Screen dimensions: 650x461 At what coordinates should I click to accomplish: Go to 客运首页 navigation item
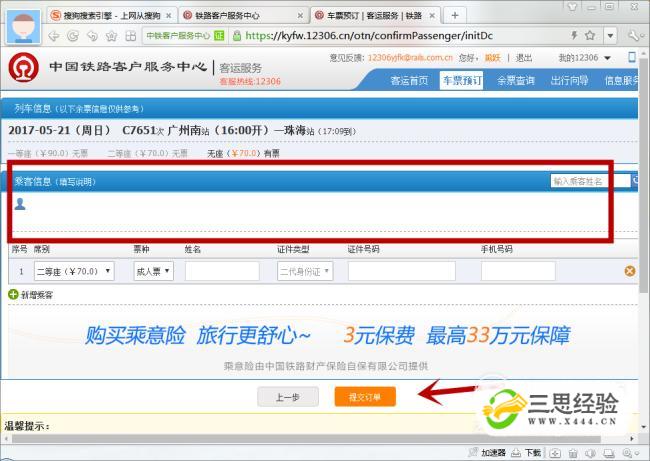point(409,80)
